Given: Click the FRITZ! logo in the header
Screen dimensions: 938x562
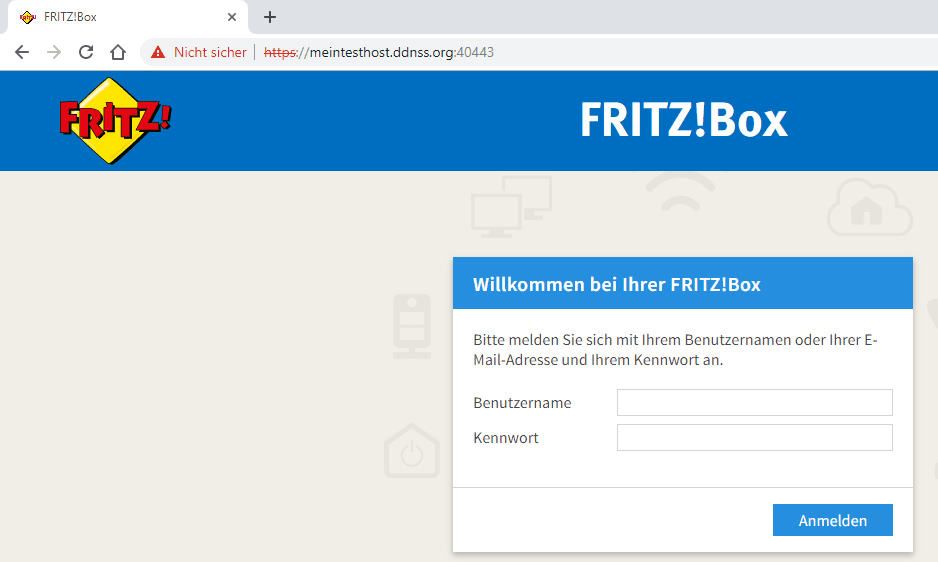Looking at the screenshot, I should 115,121.
